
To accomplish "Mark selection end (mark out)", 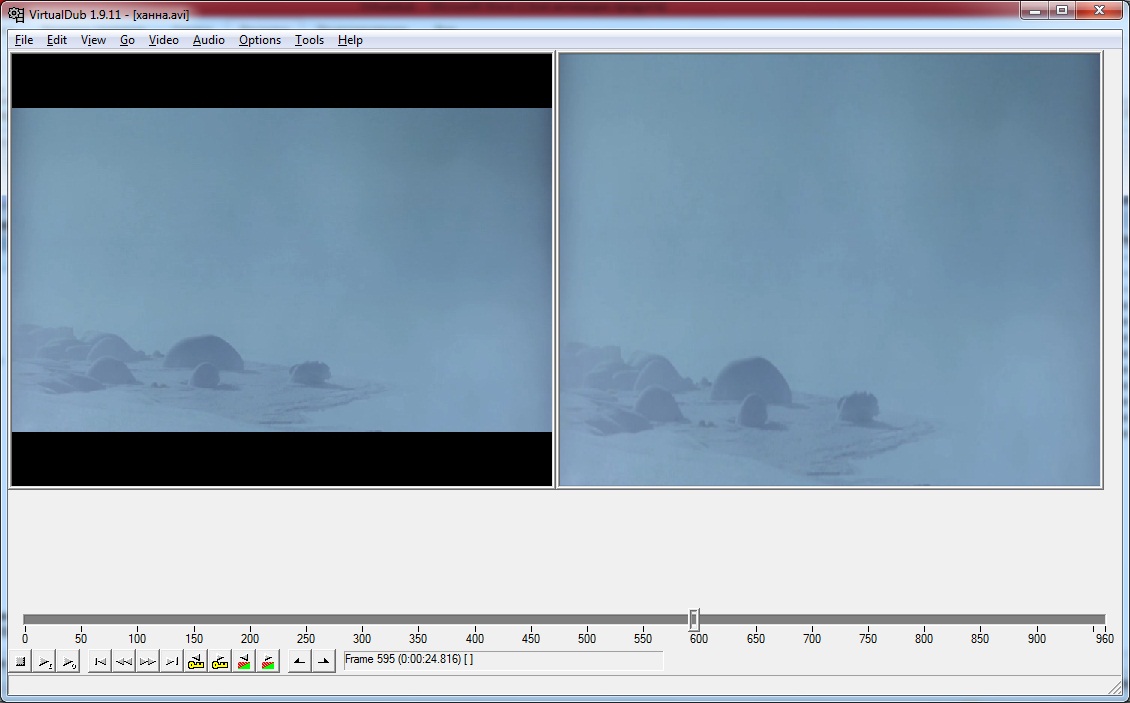I will (x=324, y=661).
